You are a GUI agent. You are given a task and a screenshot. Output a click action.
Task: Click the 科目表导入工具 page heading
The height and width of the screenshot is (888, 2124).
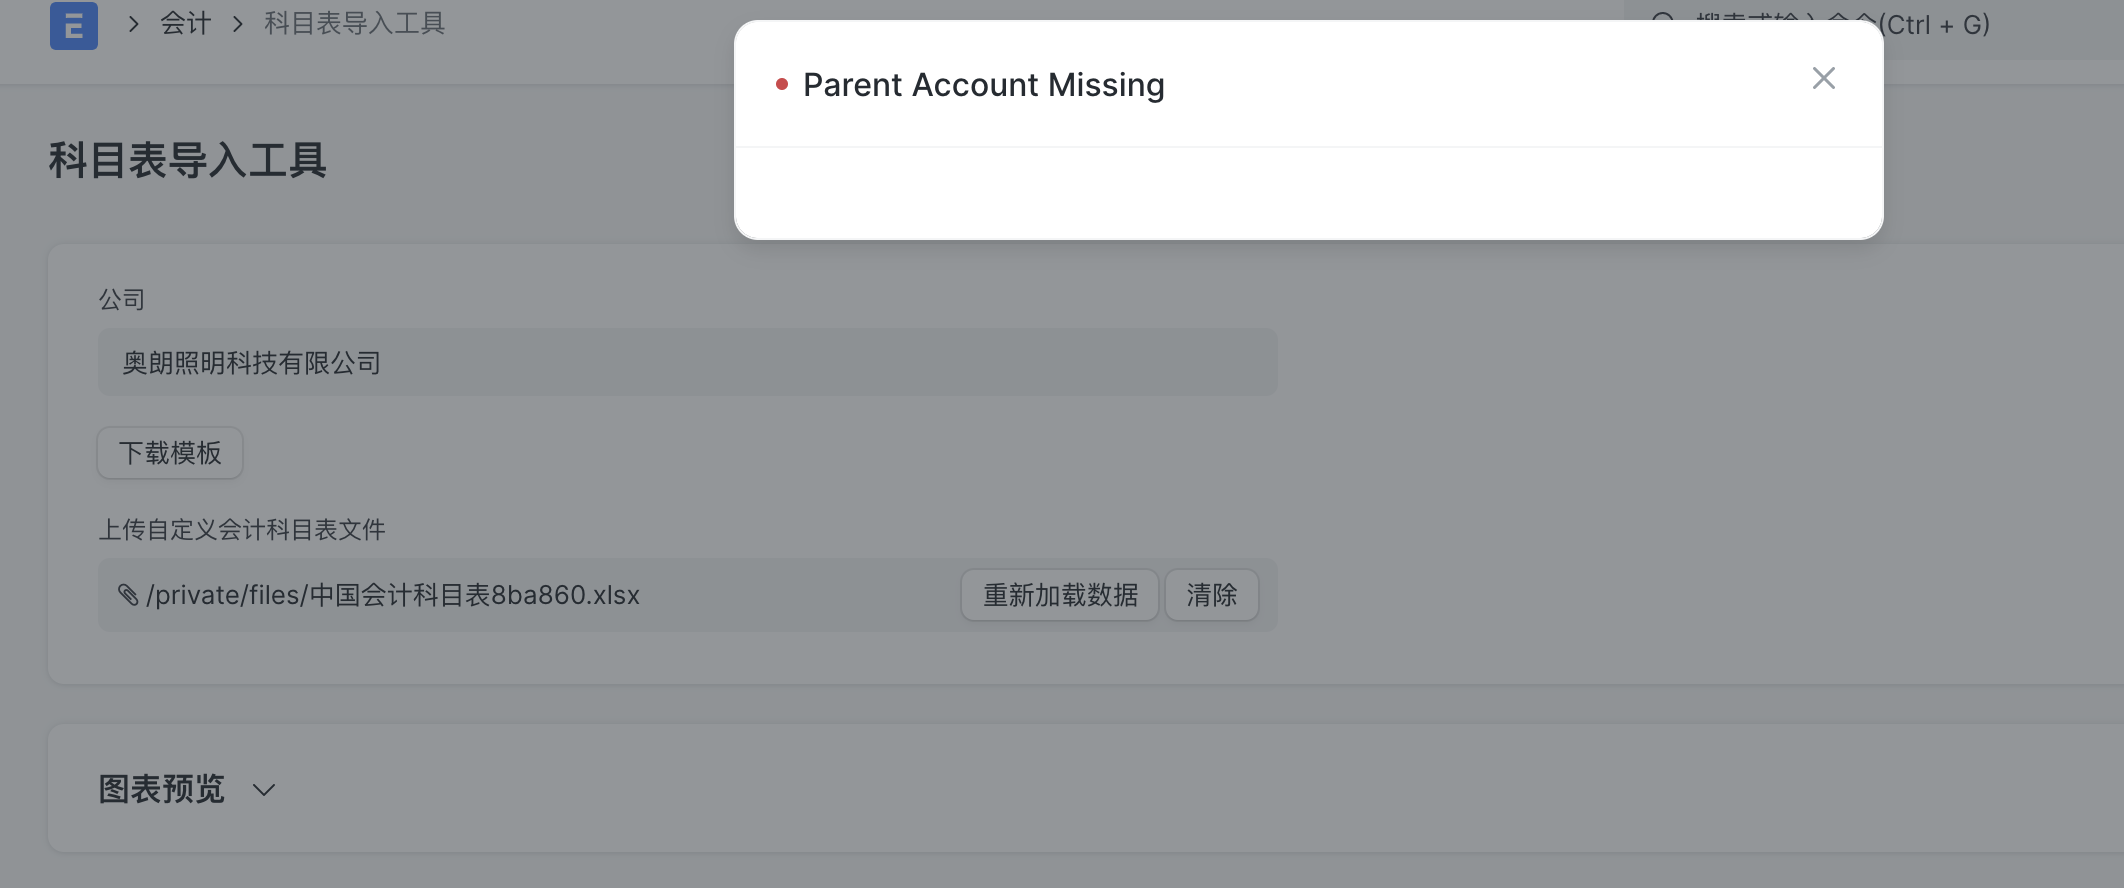click(188, 161)
